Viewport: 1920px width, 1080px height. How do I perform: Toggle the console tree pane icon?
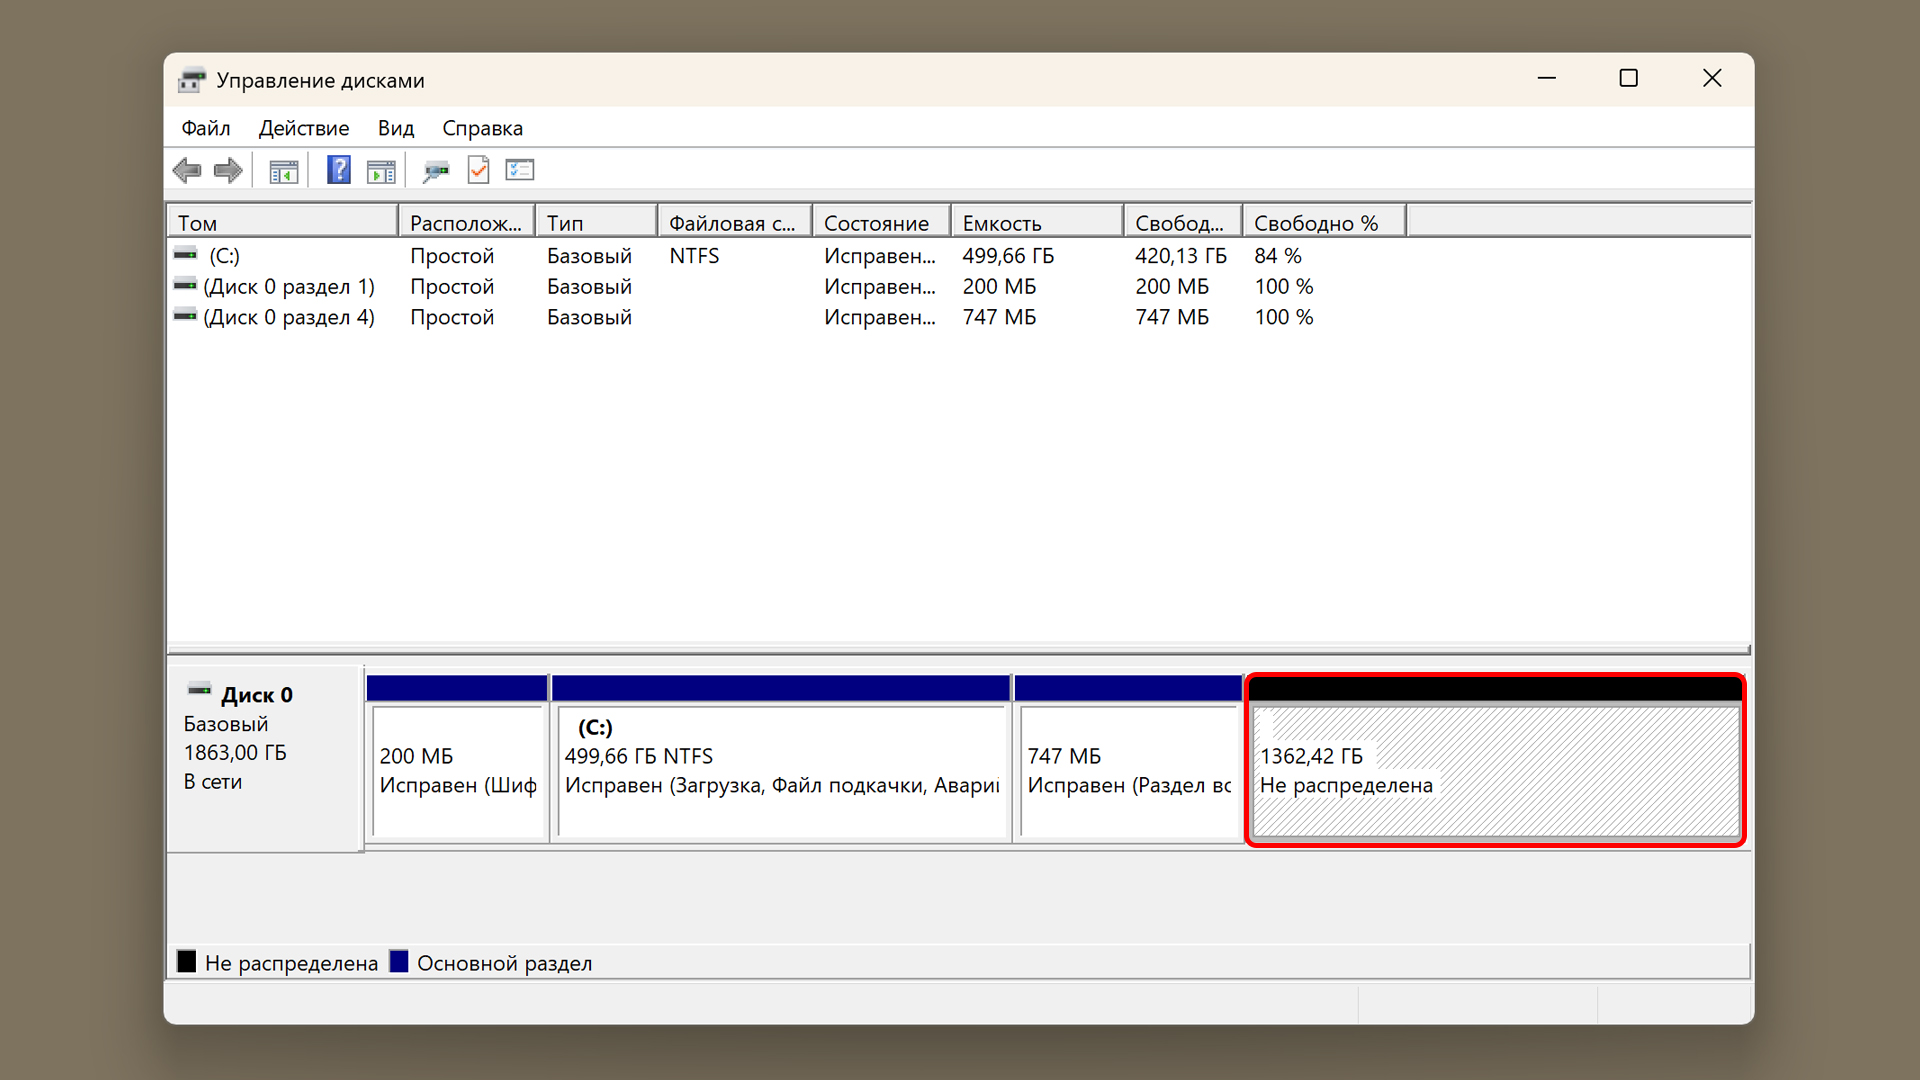[x=284, y=171]
